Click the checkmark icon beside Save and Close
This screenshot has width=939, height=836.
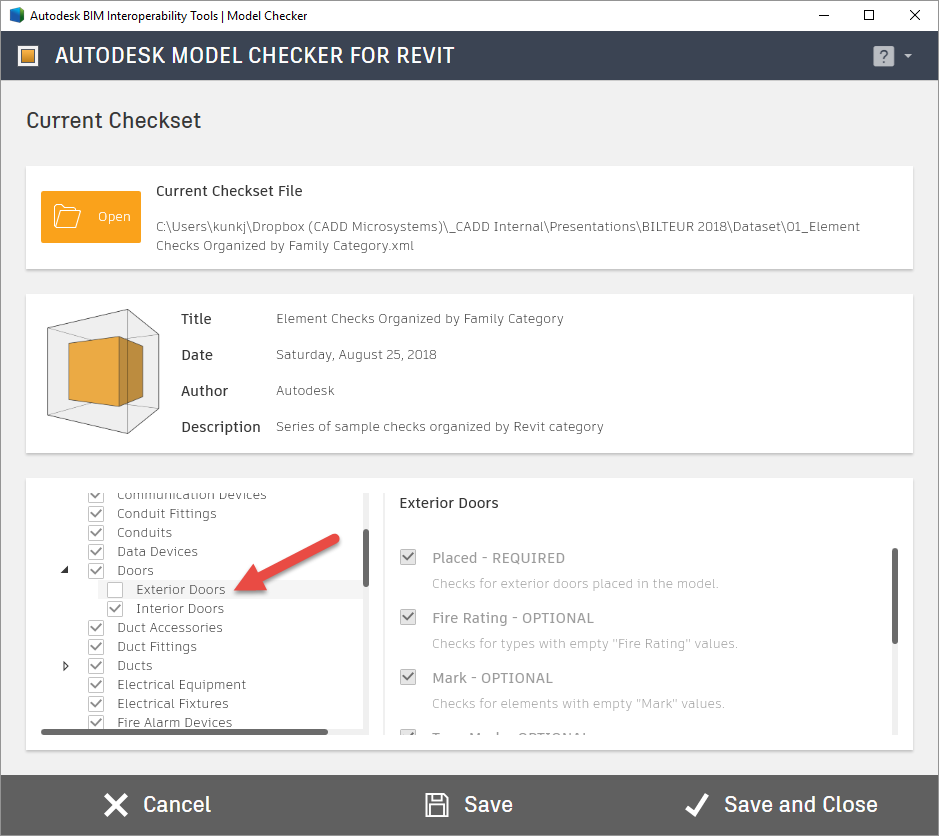[698, 804]
